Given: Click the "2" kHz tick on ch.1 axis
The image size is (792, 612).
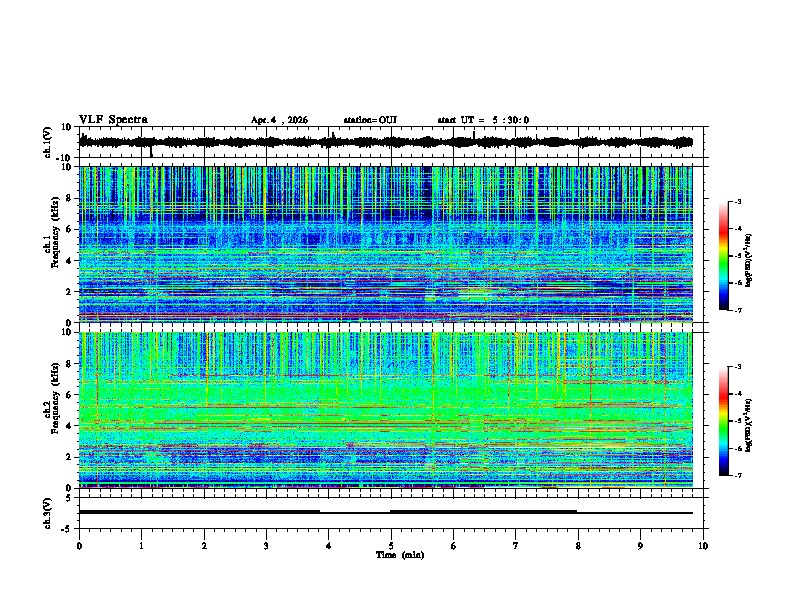Looking at the screenshot, I should coord(70,291).
